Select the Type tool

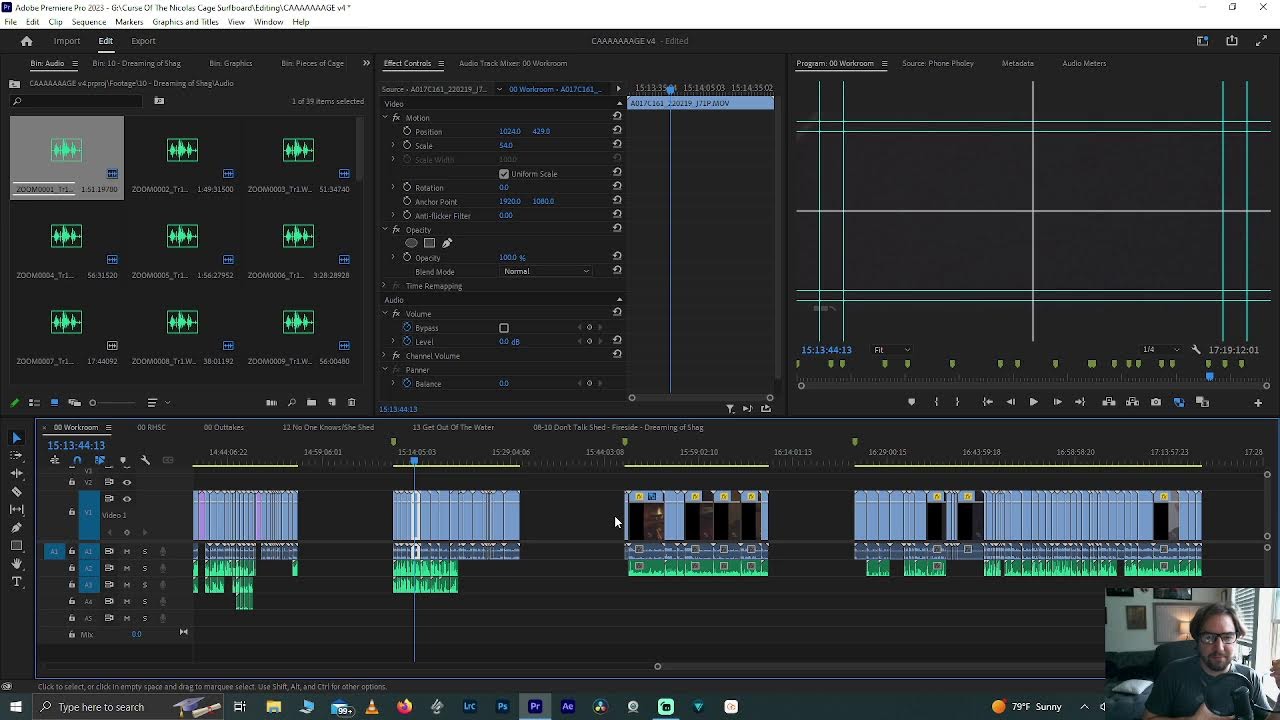(16, 582)
